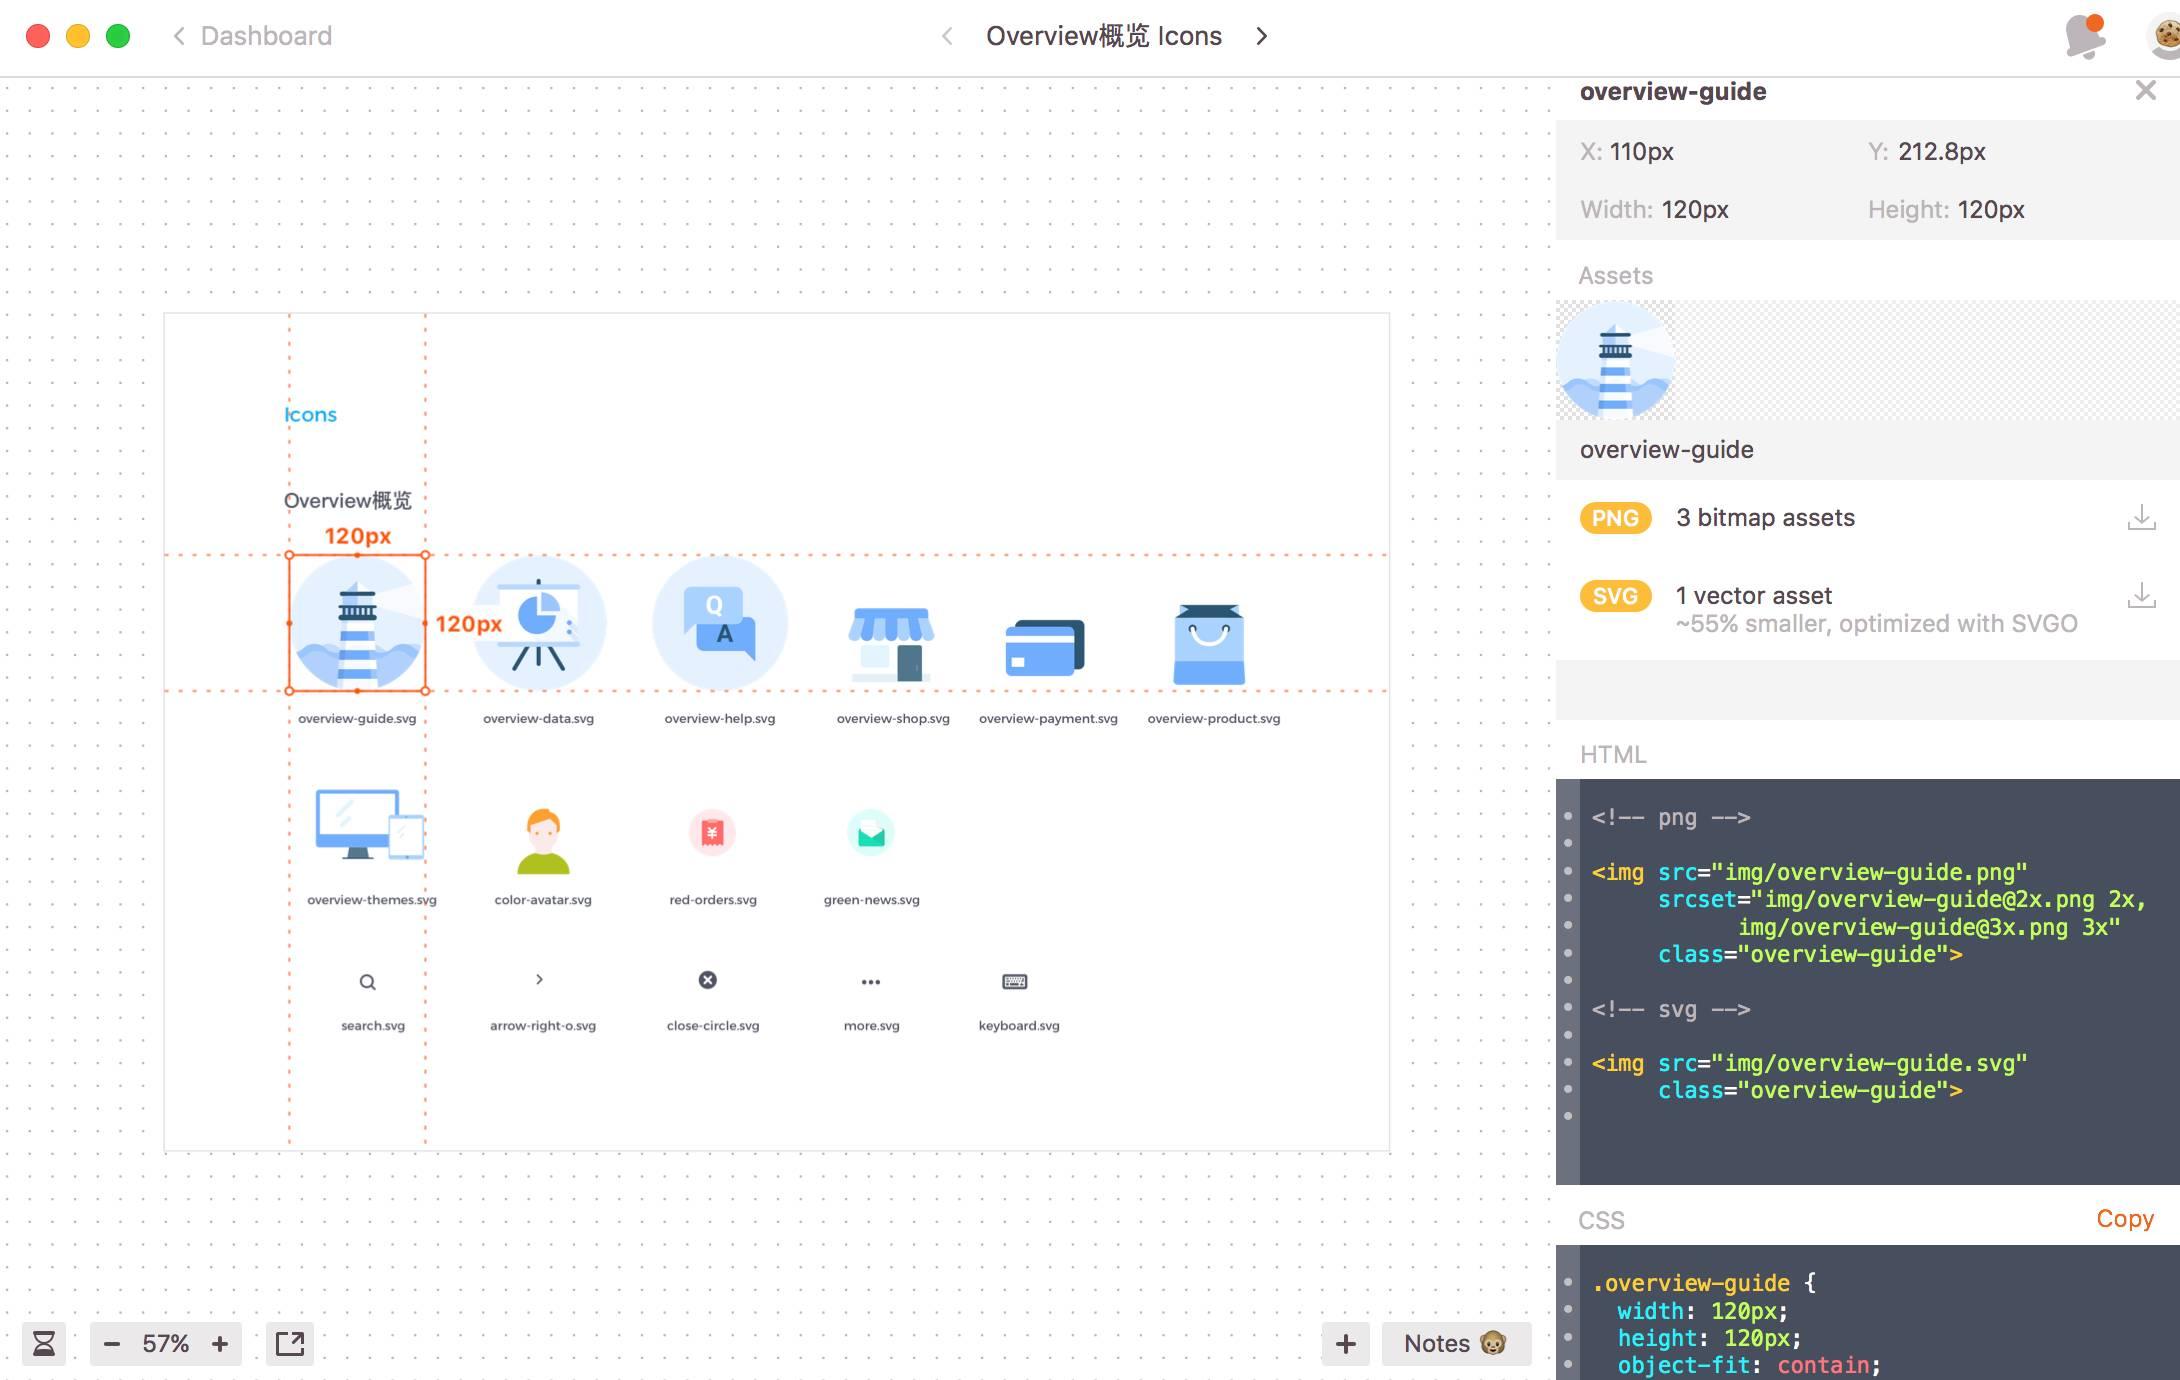Go to previous screen with left chevron

(947, 37)
